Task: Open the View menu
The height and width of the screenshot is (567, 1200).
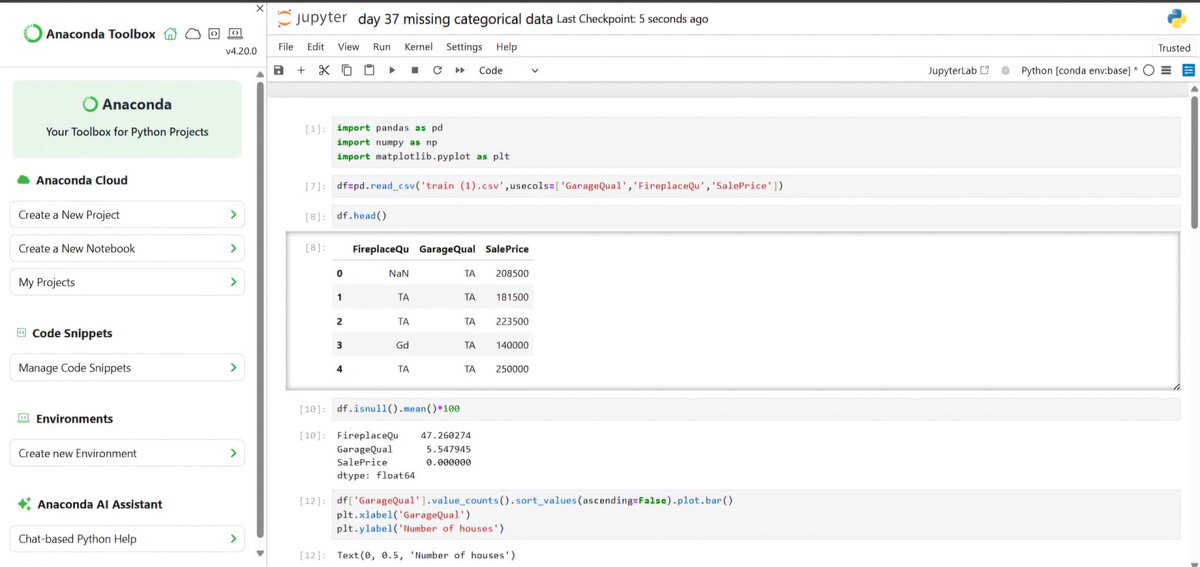Action: (349, 47)
